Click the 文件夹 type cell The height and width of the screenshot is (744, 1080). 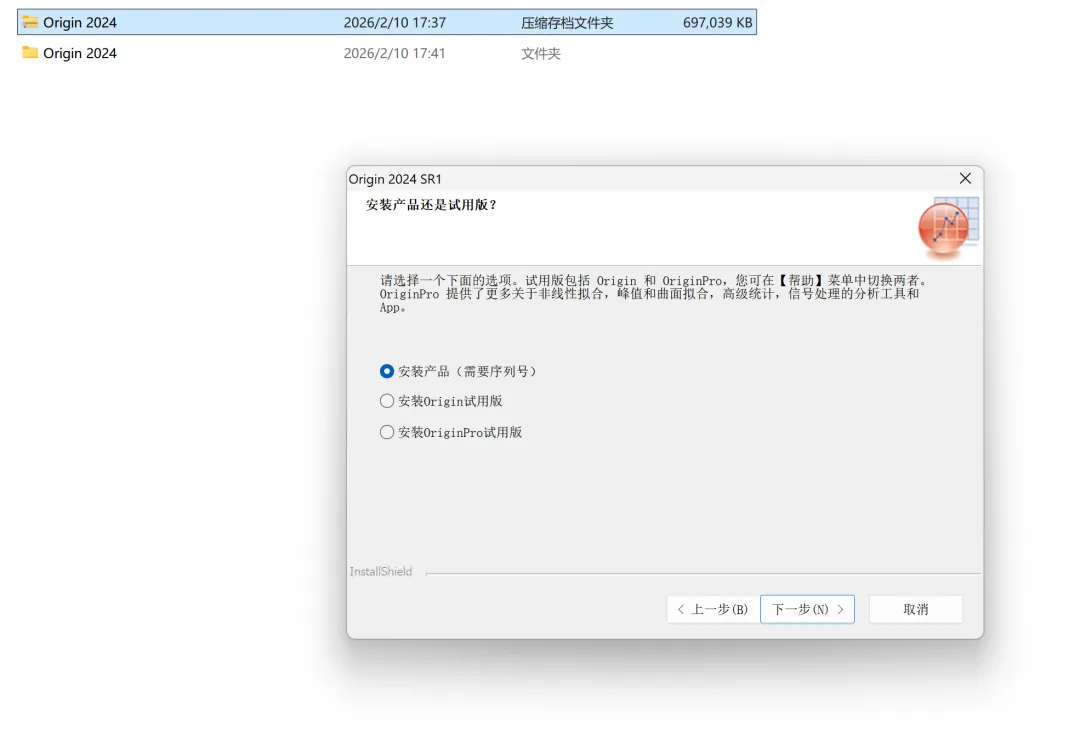[x=541, y=53]
